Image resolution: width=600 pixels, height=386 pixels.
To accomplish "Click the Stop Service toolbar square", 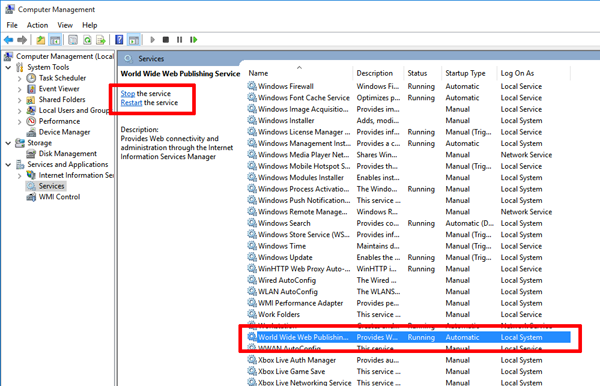I will coord(166,40).
